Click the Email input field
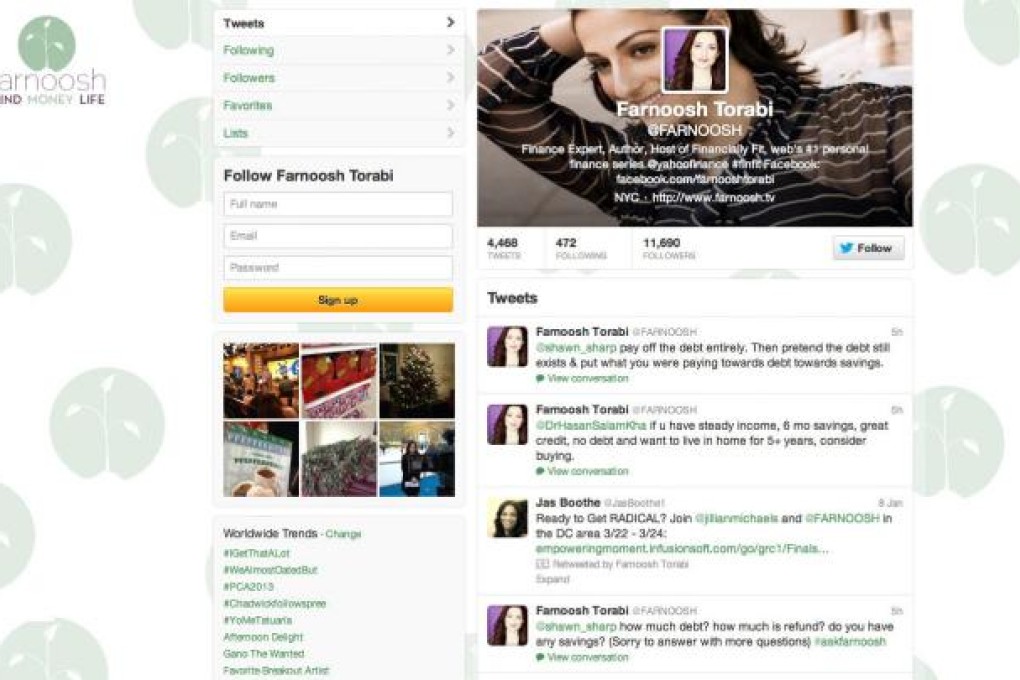1020x680 pixels. click(337, 236)
